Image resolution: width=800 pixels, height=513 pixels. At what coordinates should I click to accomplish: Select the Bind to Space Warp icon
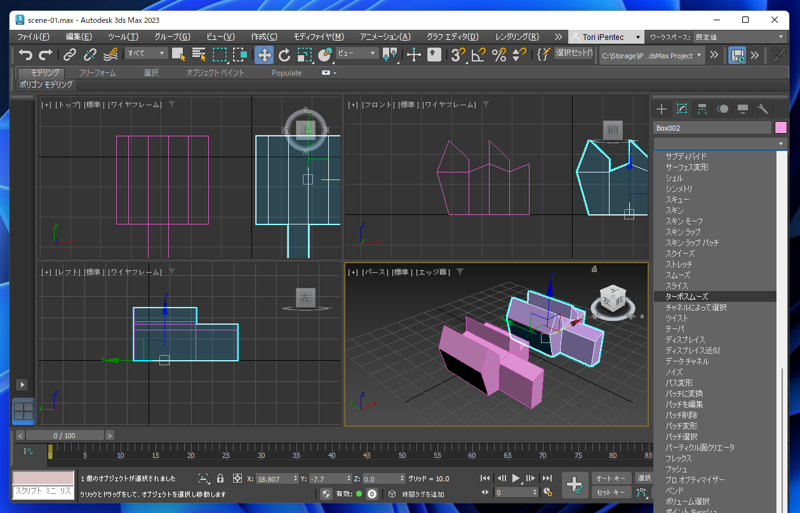[x=110, y=55]
